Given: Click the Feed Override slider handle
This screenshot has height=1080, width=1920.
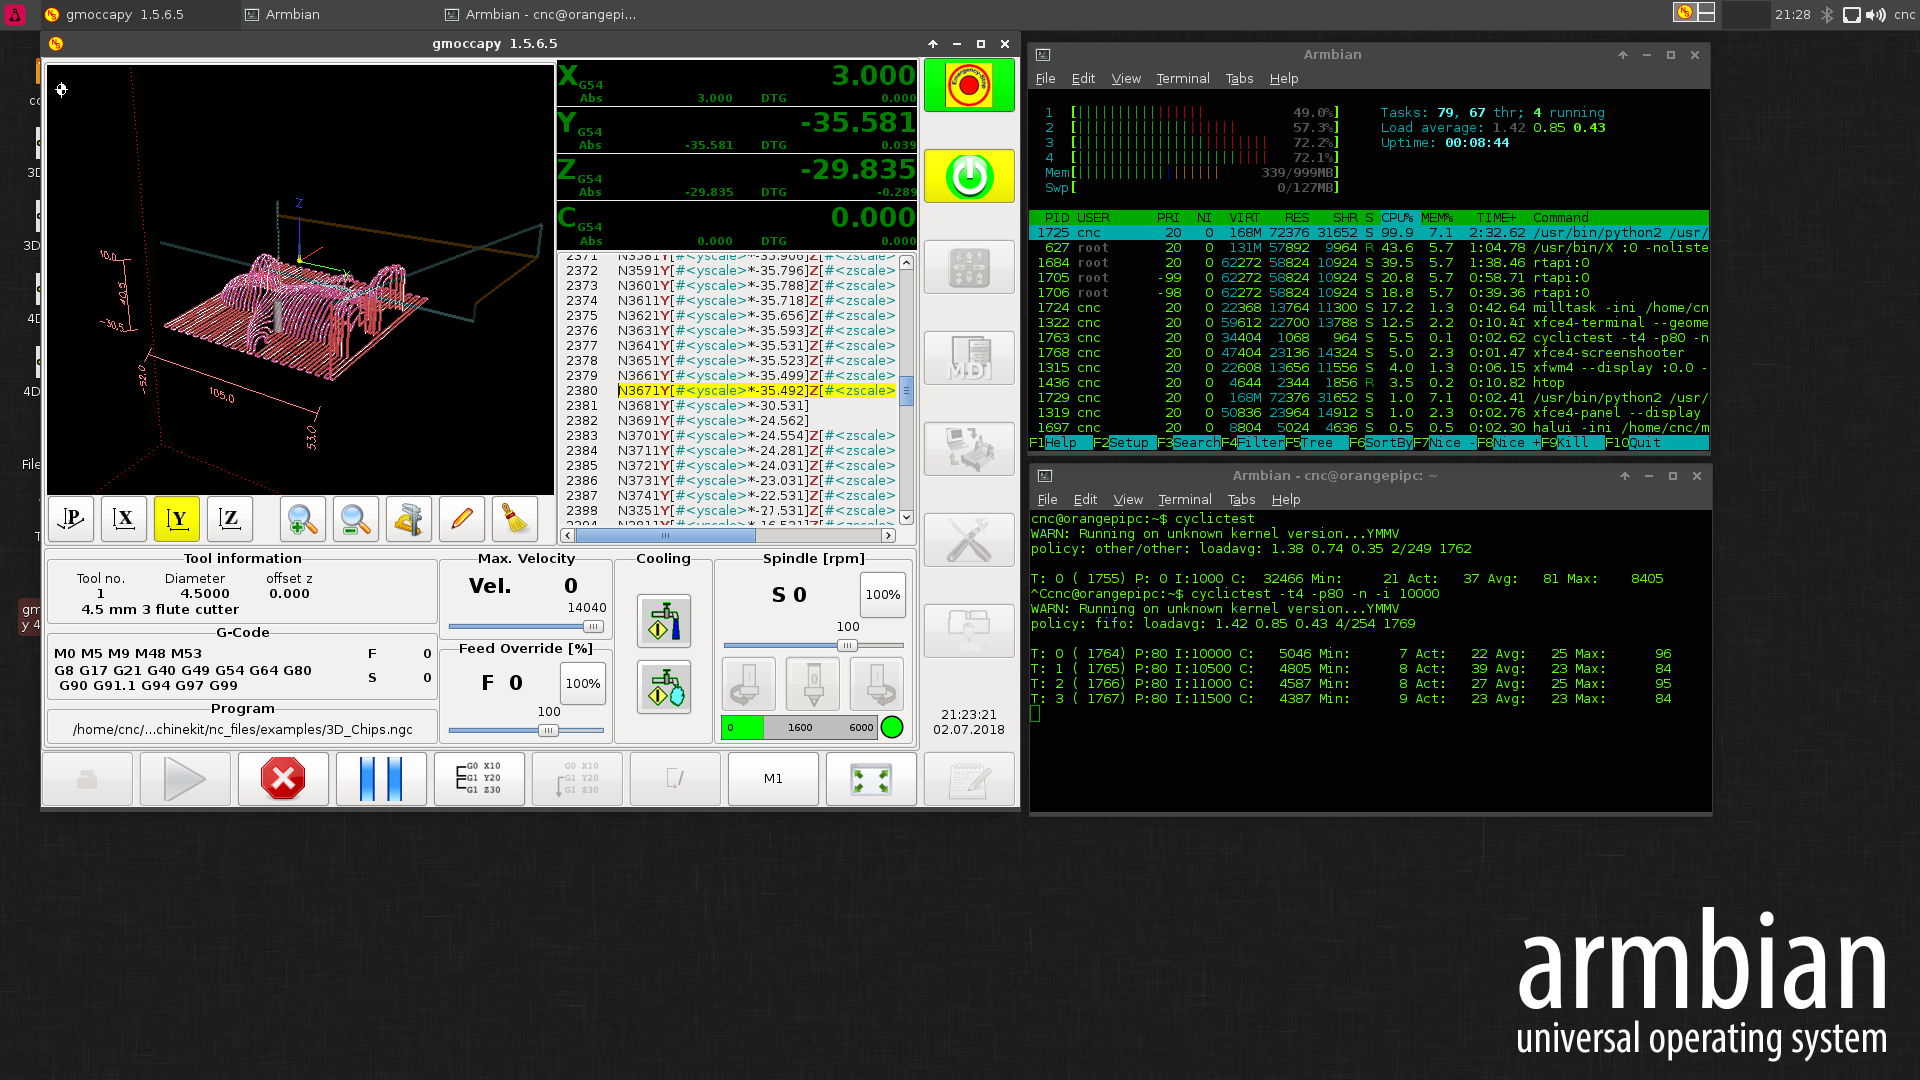Looking at the screenshot, I should coord(548,731).
